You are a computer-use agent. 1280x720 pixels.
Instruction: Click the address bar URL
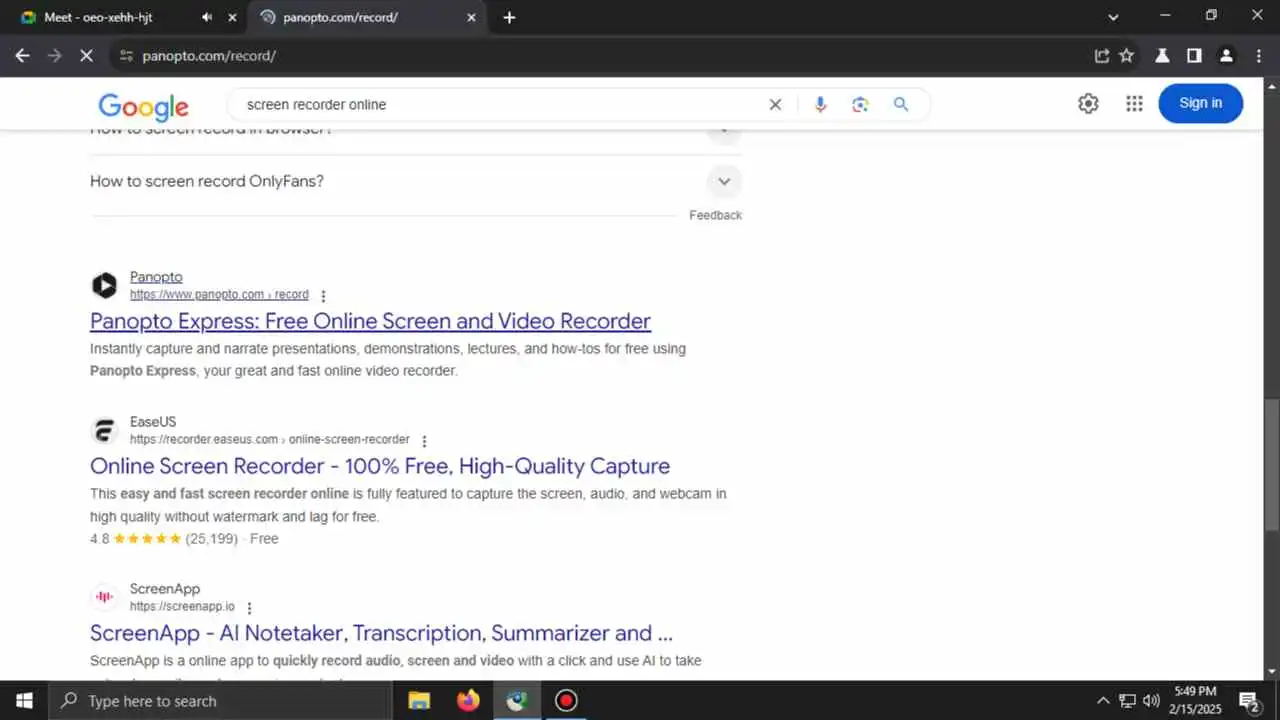(x=209, y=56)
